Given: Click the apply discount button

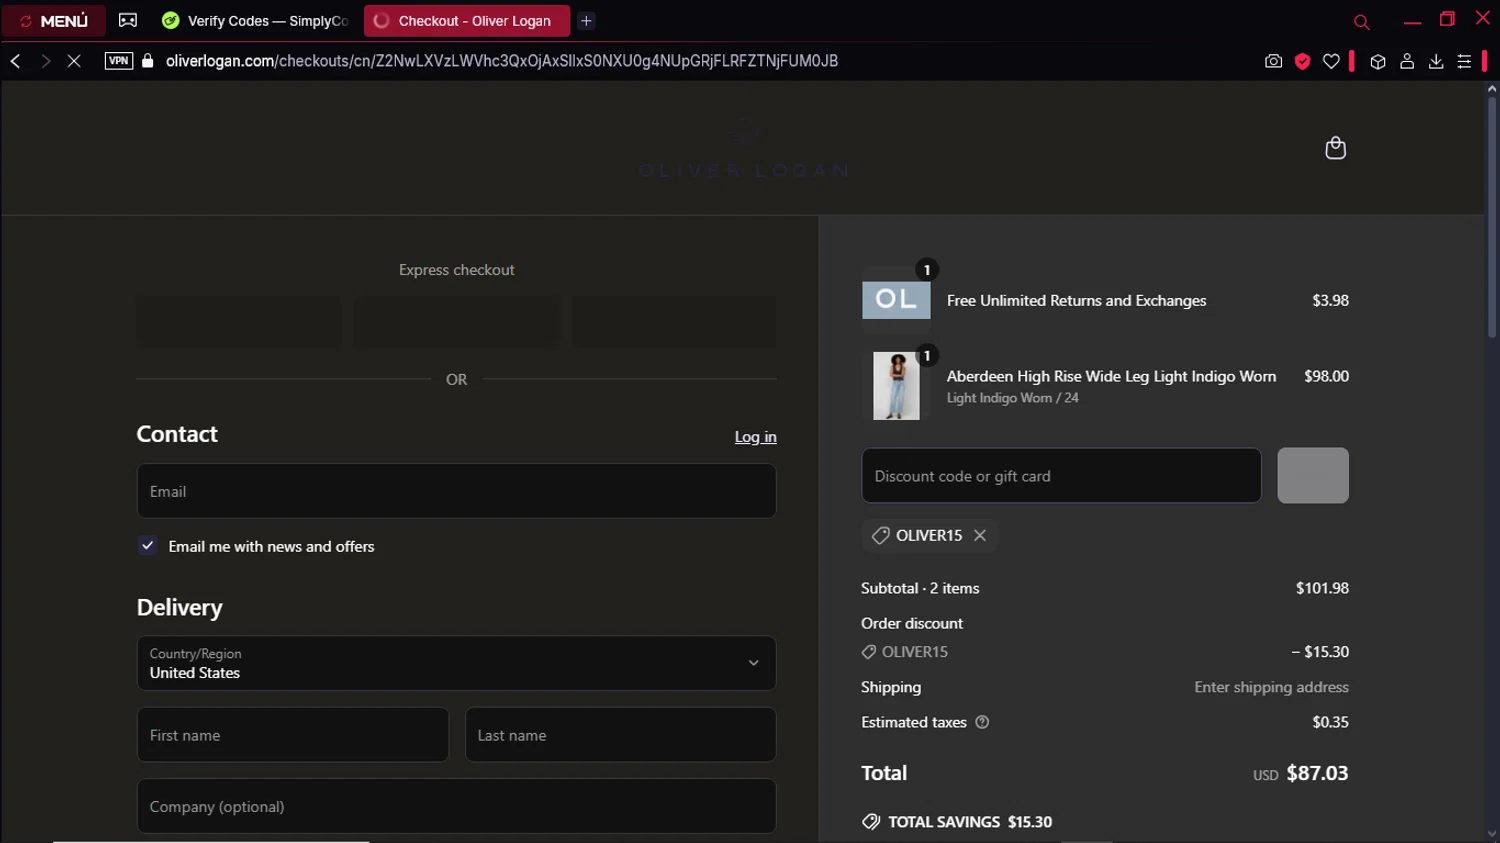Looking at the screenshot, I should 1313,476.
